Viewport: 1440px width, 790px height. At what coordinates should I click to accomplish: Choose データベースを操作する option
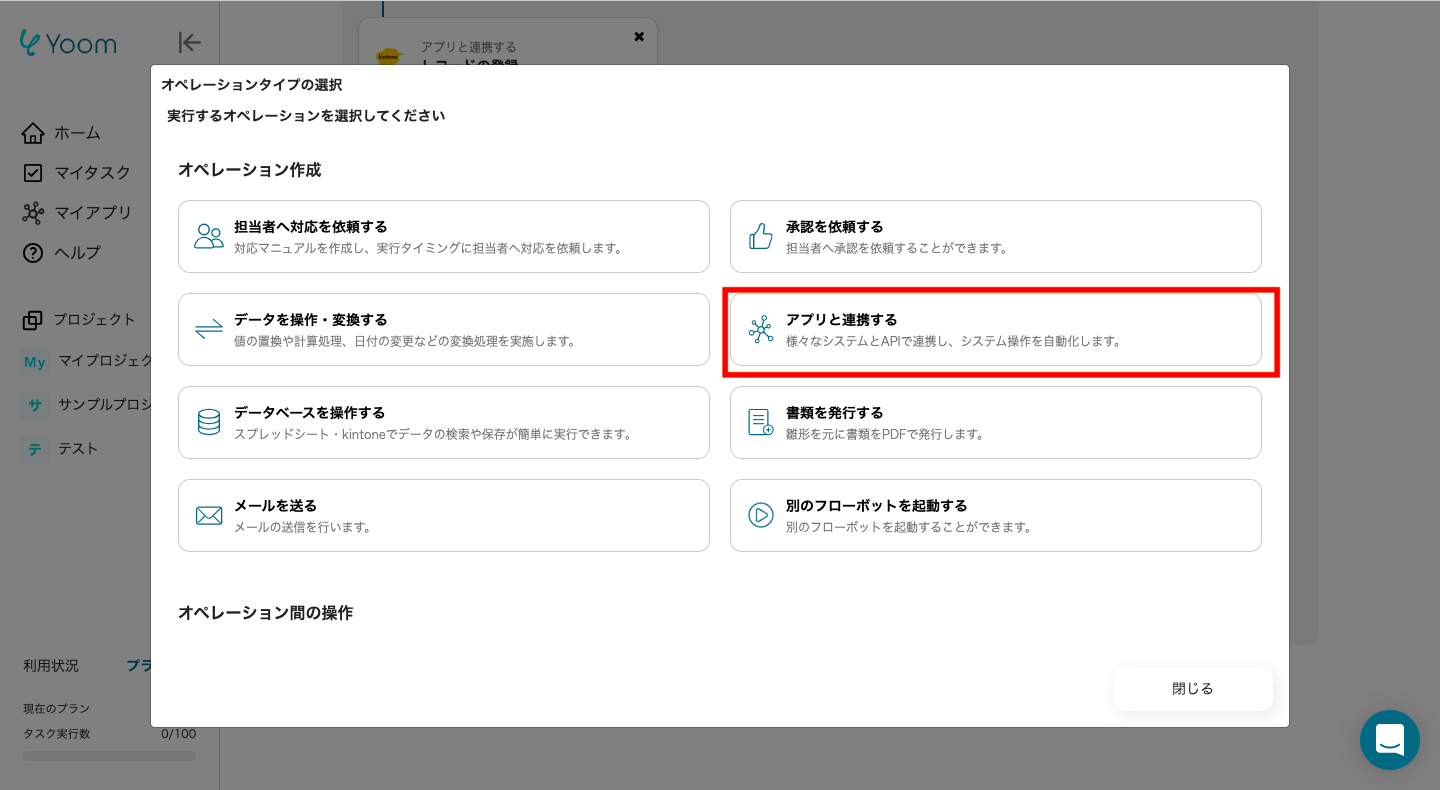(x=443, y=422)
